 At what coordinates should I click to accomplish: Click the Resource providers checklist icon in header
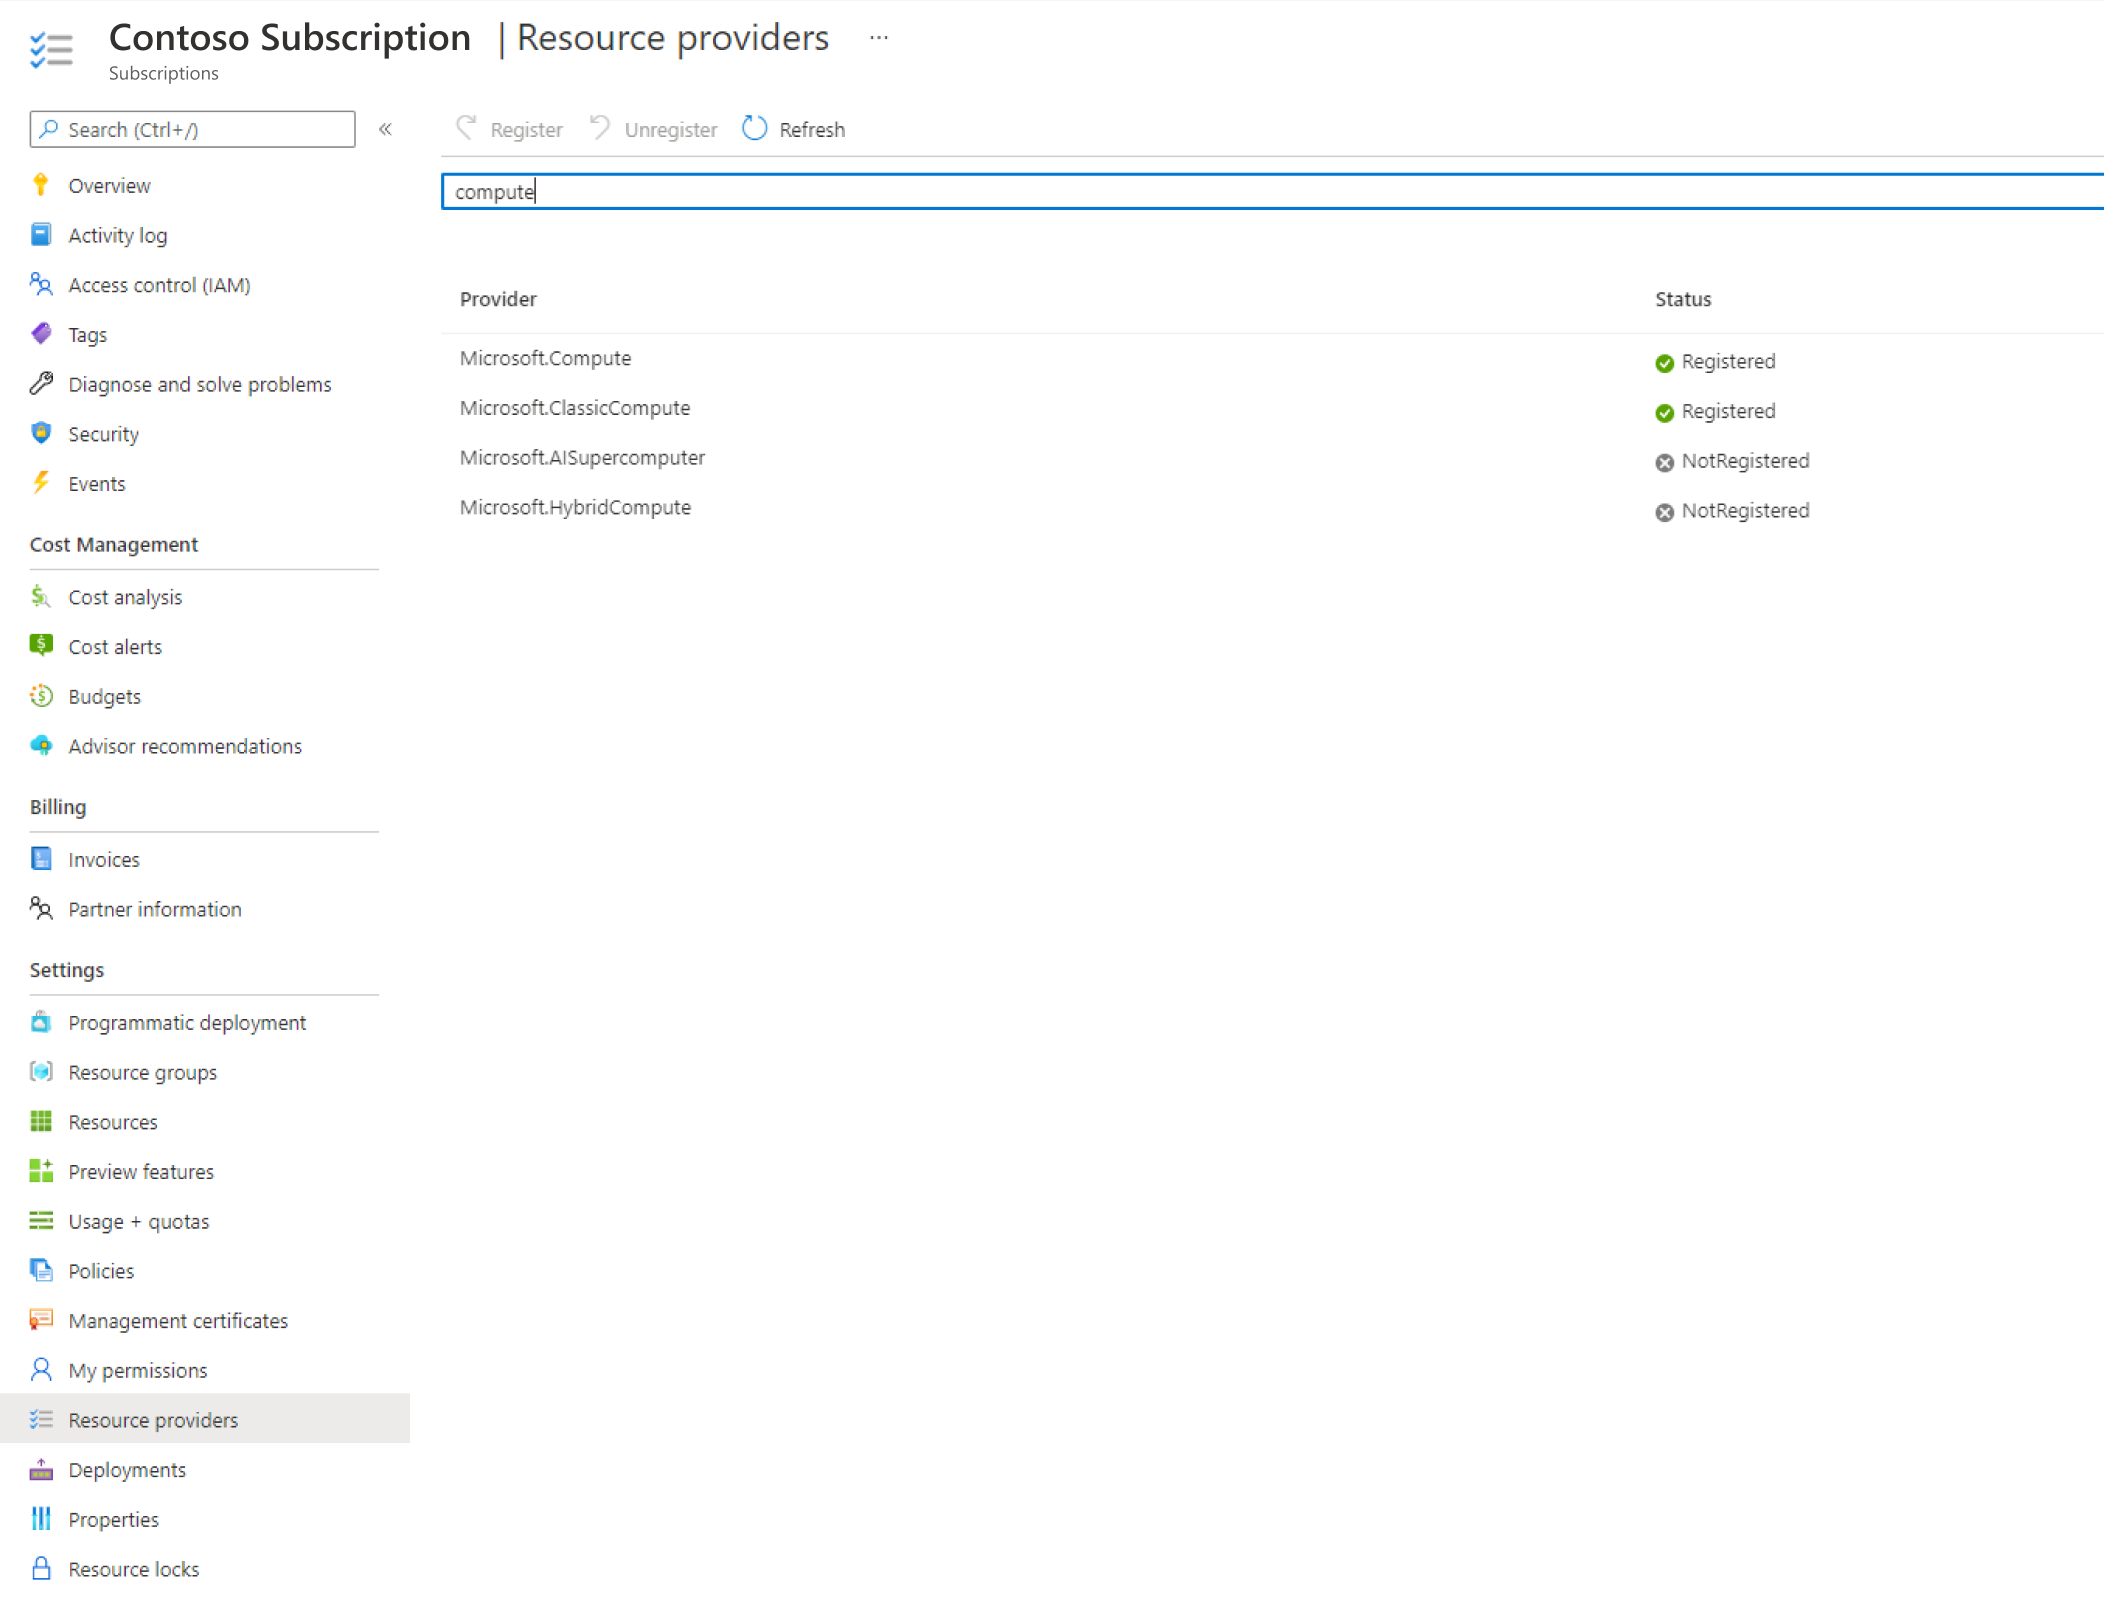(51, 49)
